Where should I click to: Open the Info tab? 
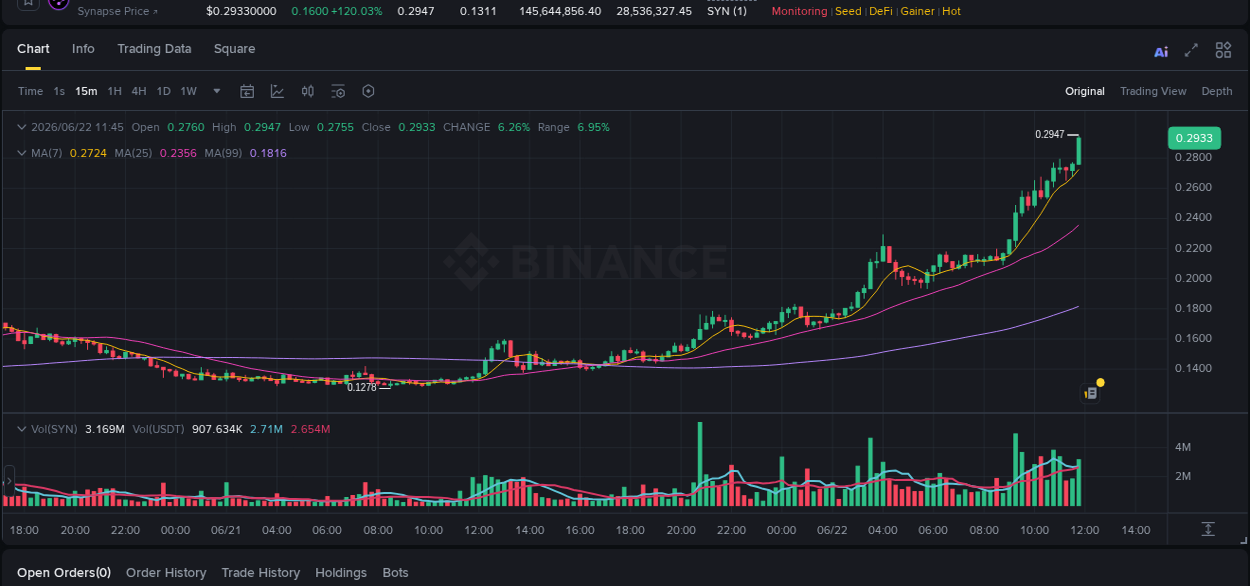tap(83, 49)
